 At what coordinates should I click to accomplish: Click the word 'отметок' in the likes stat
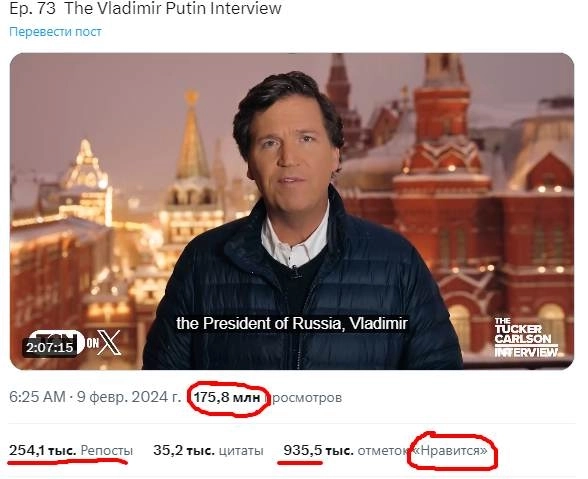(382, 450)
